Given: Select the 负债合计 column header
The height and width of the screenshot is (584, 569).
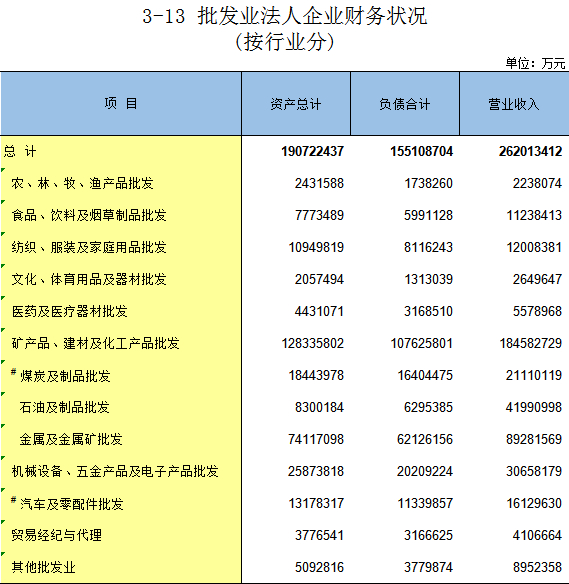Looking at the screenshot, I should point(405,104).
